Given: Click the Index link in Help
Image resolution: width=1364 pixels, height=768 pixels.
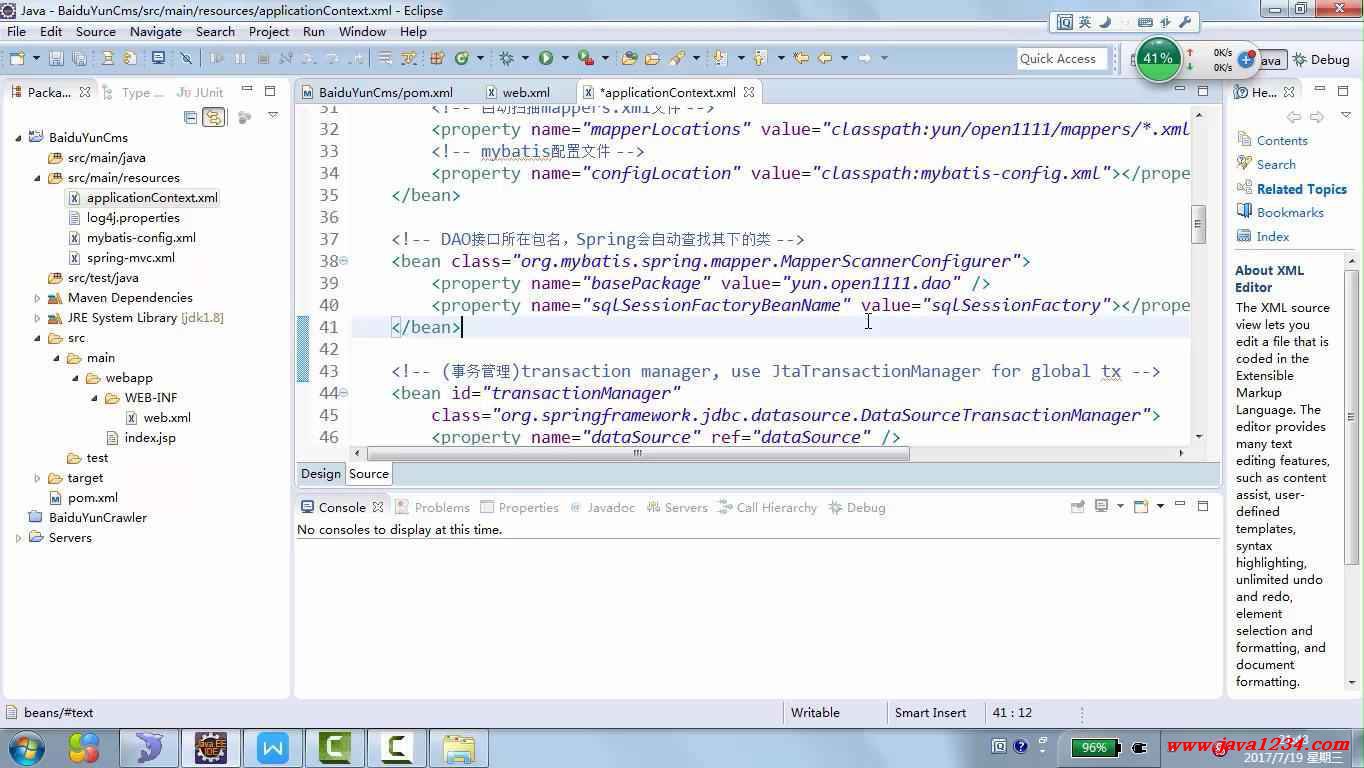Looking at the screenshot, I should point(1273,237).
